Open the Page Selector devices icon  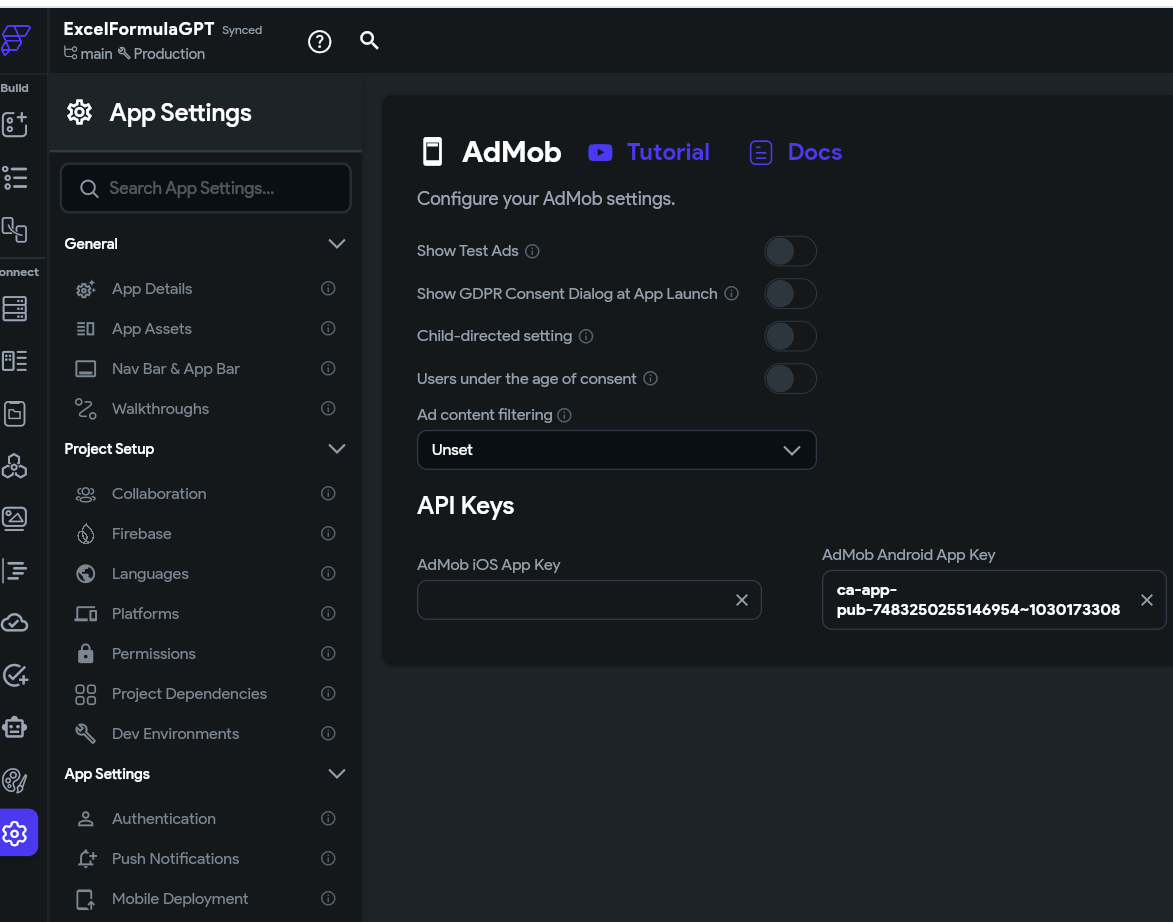15,230
